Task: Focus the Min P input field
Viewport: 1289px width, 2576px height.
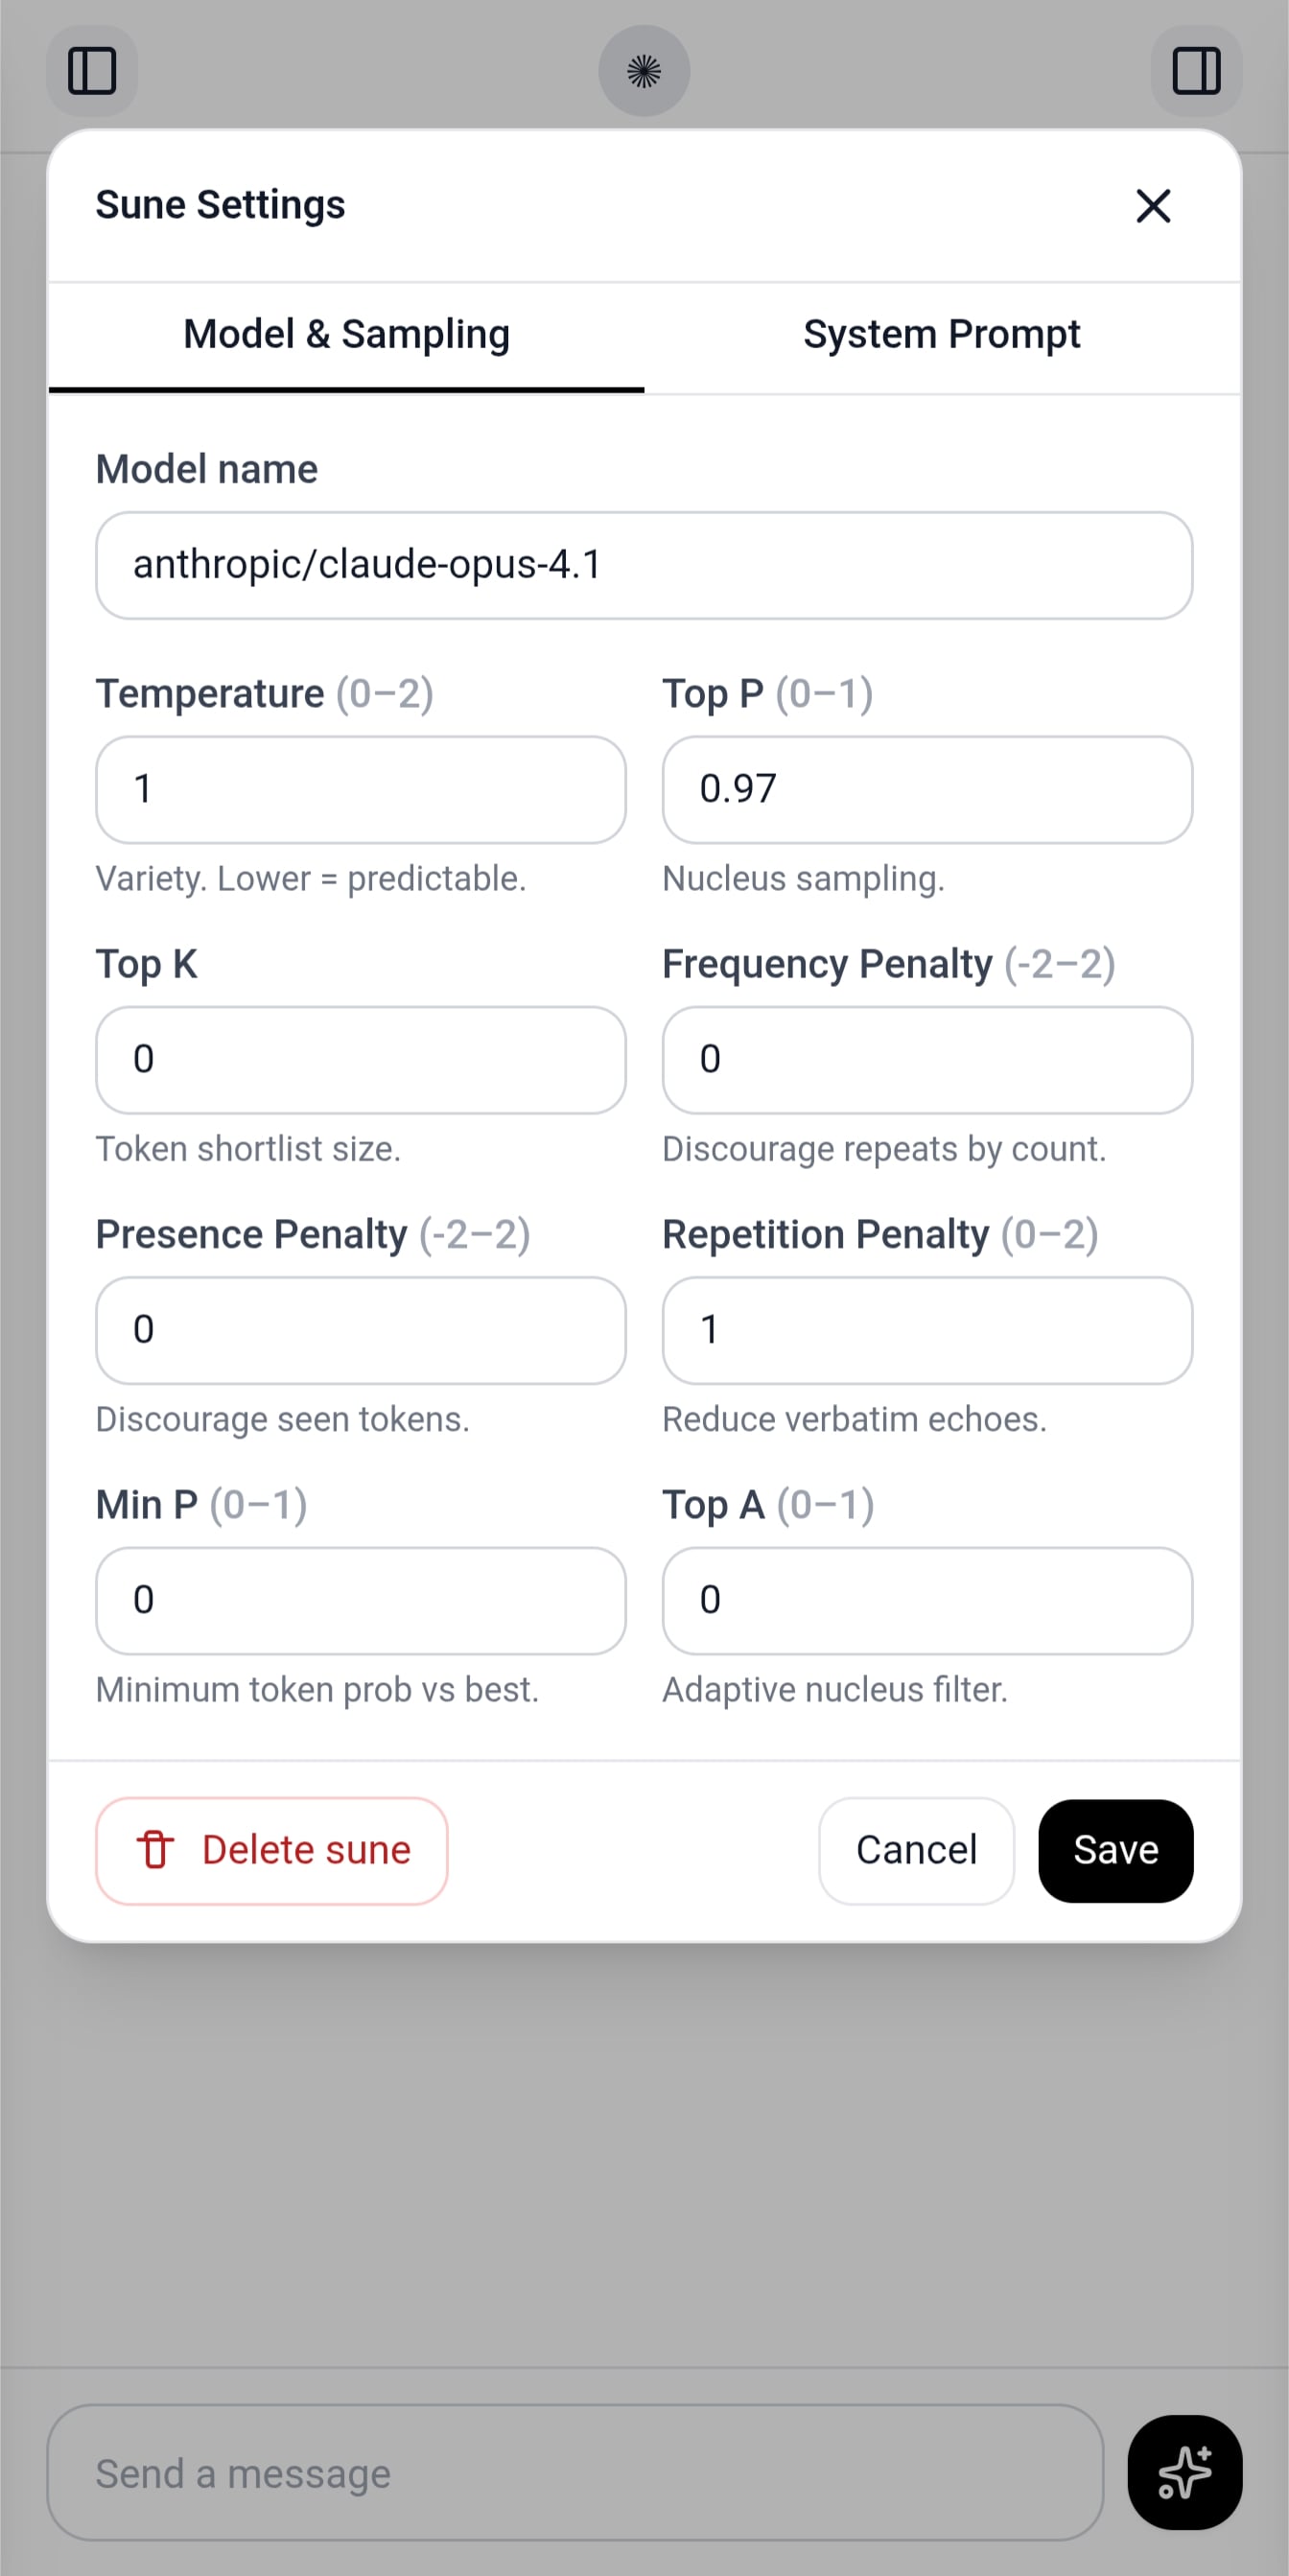Action: point(360,1600)
